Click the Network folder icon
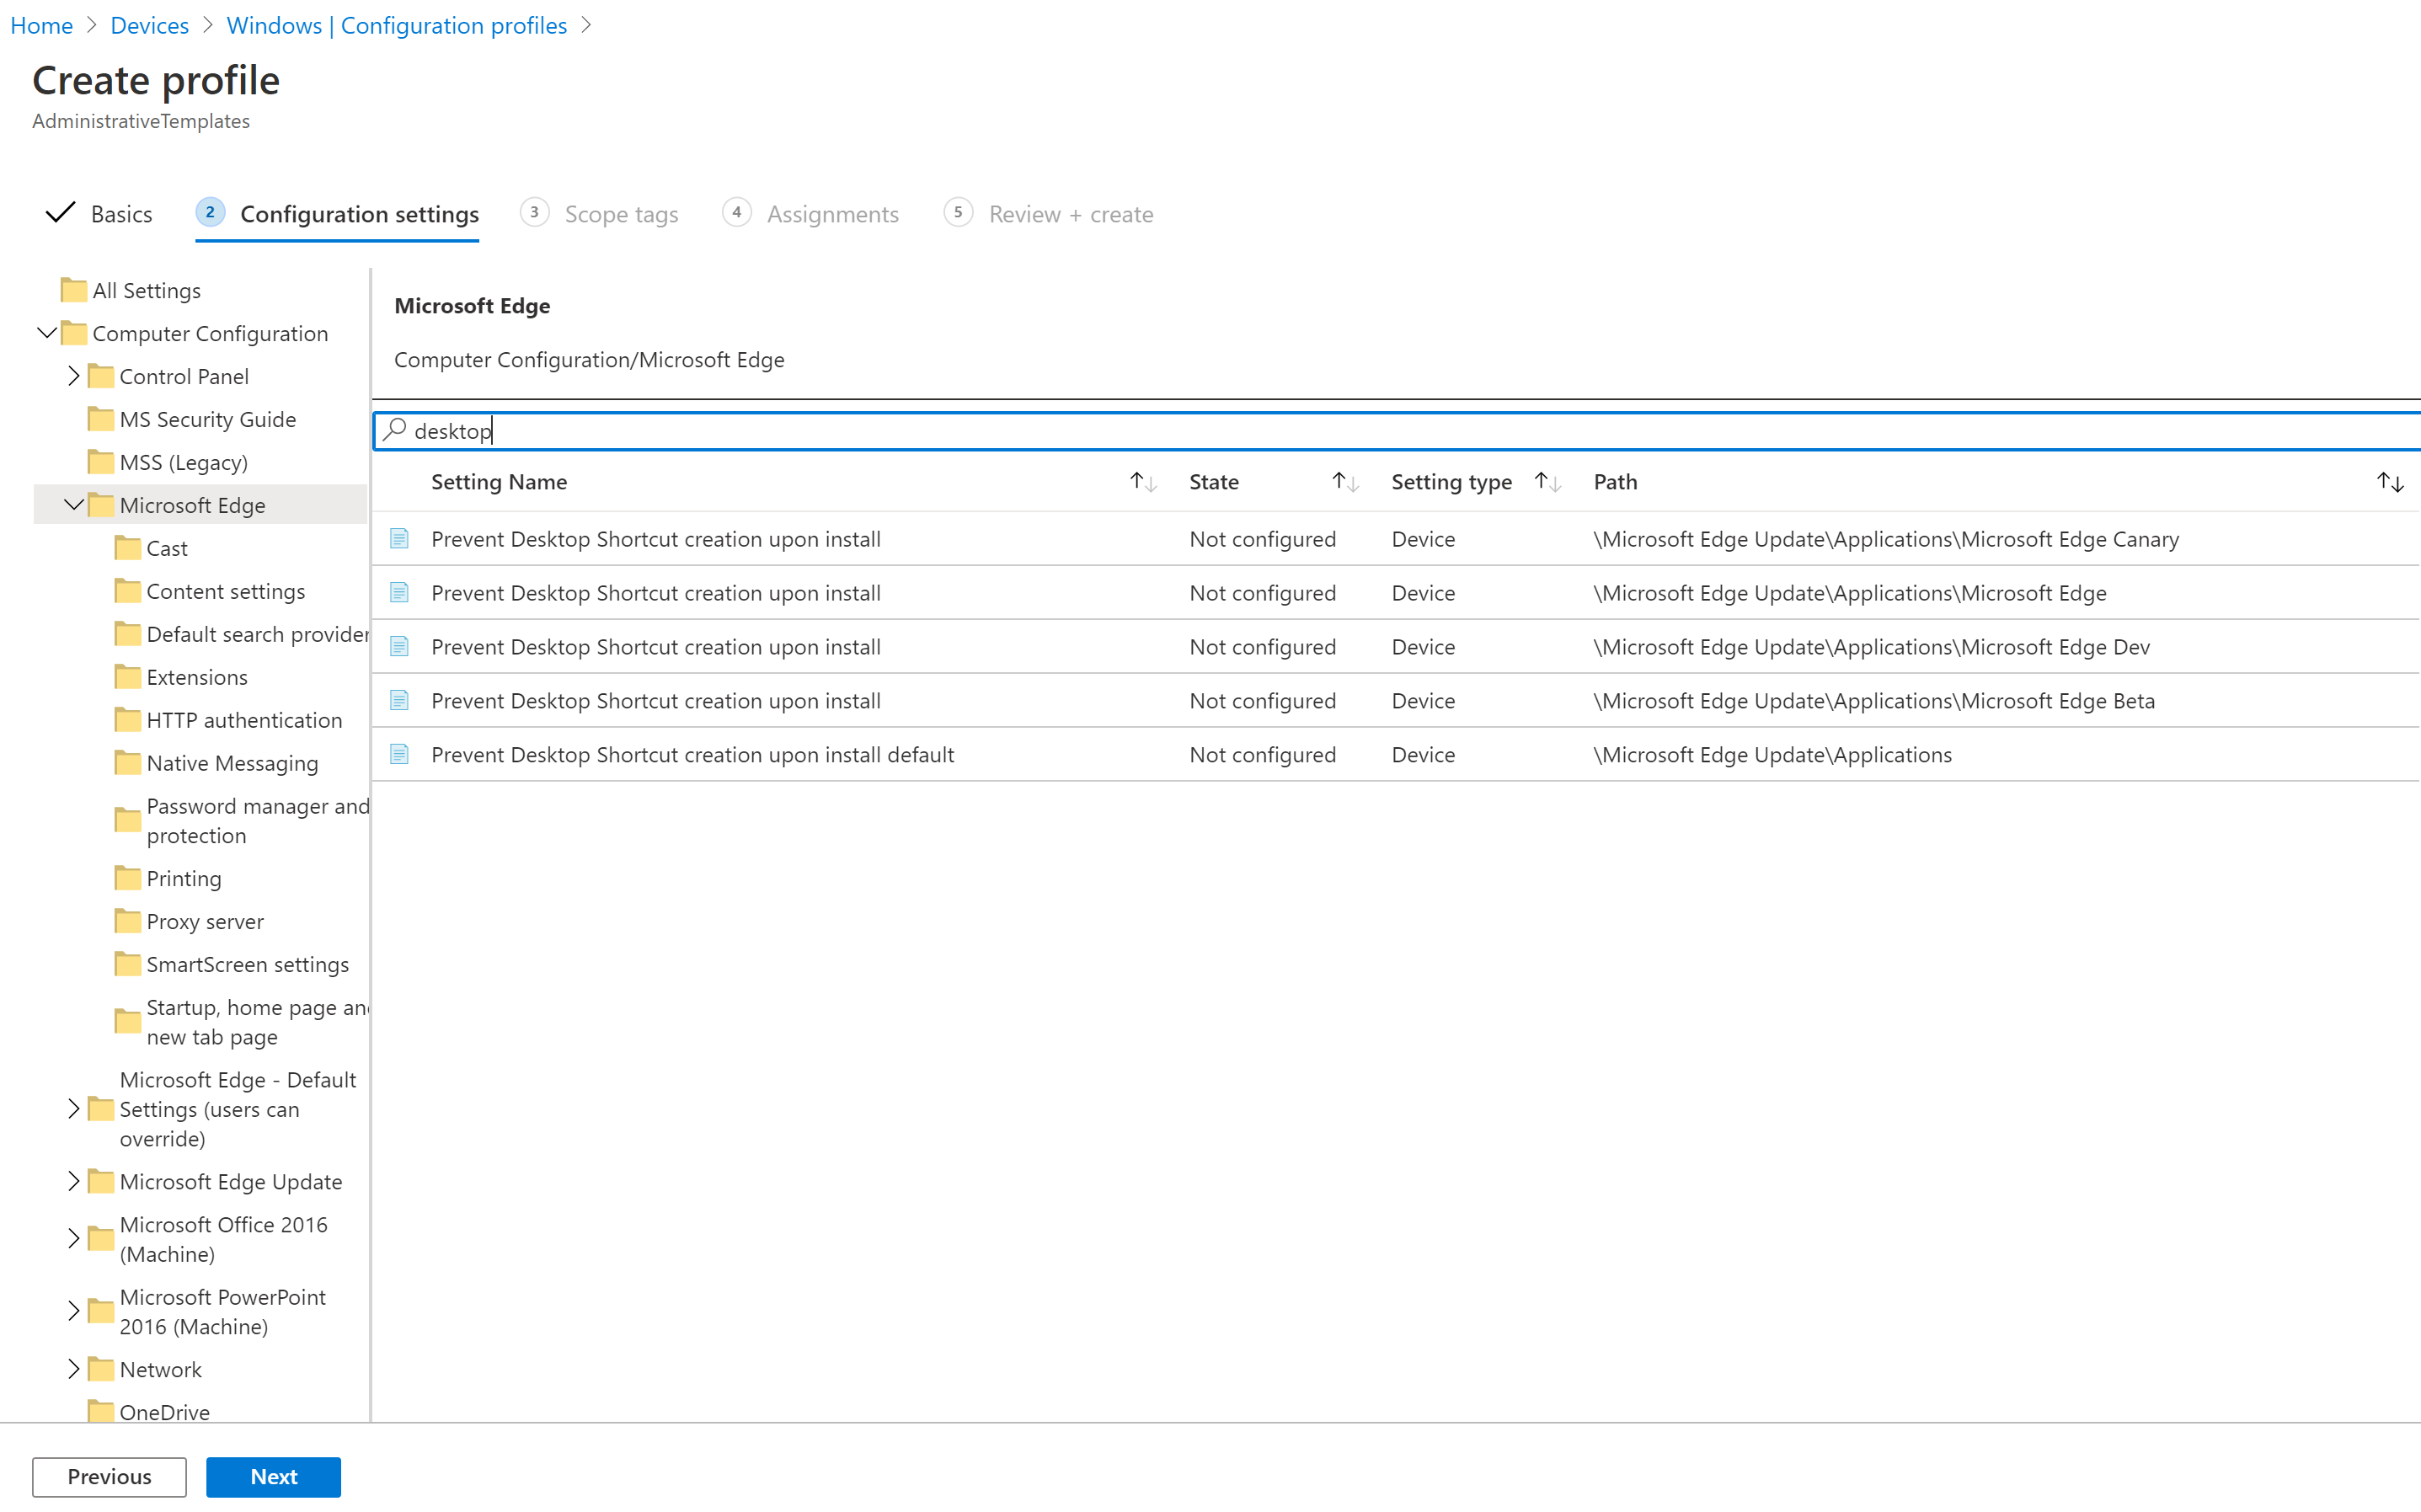 pos(101,1369)
